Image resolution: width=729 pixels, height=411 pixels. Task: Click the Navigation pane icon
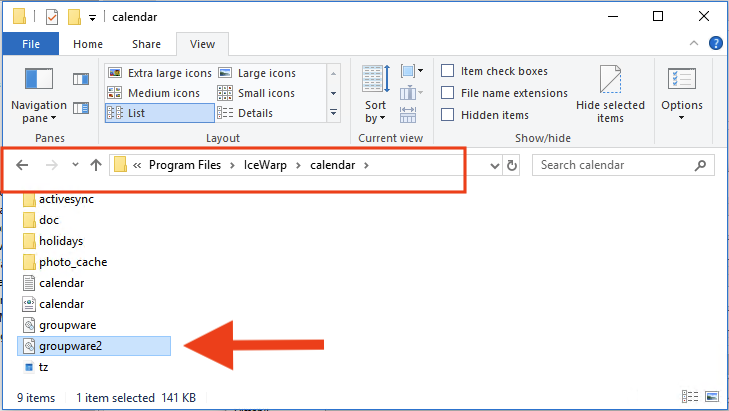click(39, 79)
